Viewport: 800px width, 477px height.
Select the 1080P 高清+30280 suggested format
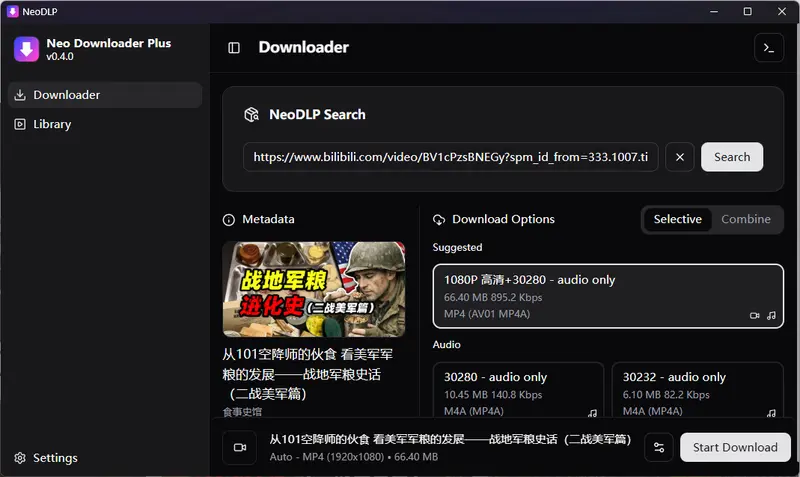pyautogui.click(x=607, y=297)
